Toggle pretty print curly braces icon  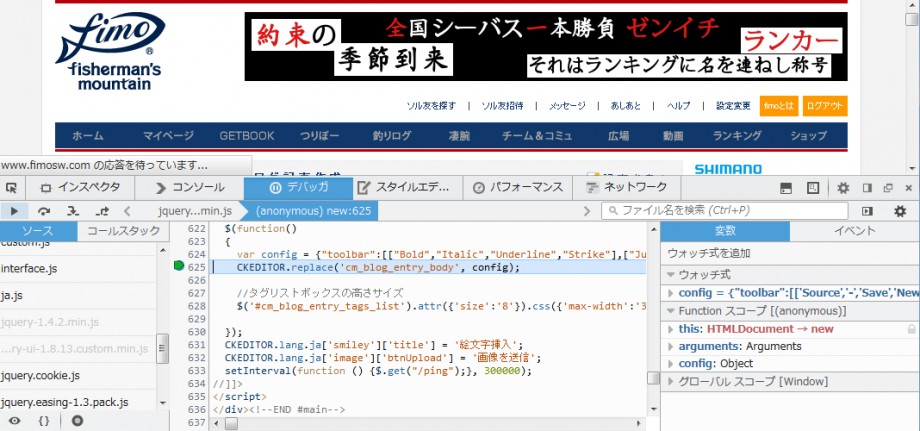tap(44, 421)
